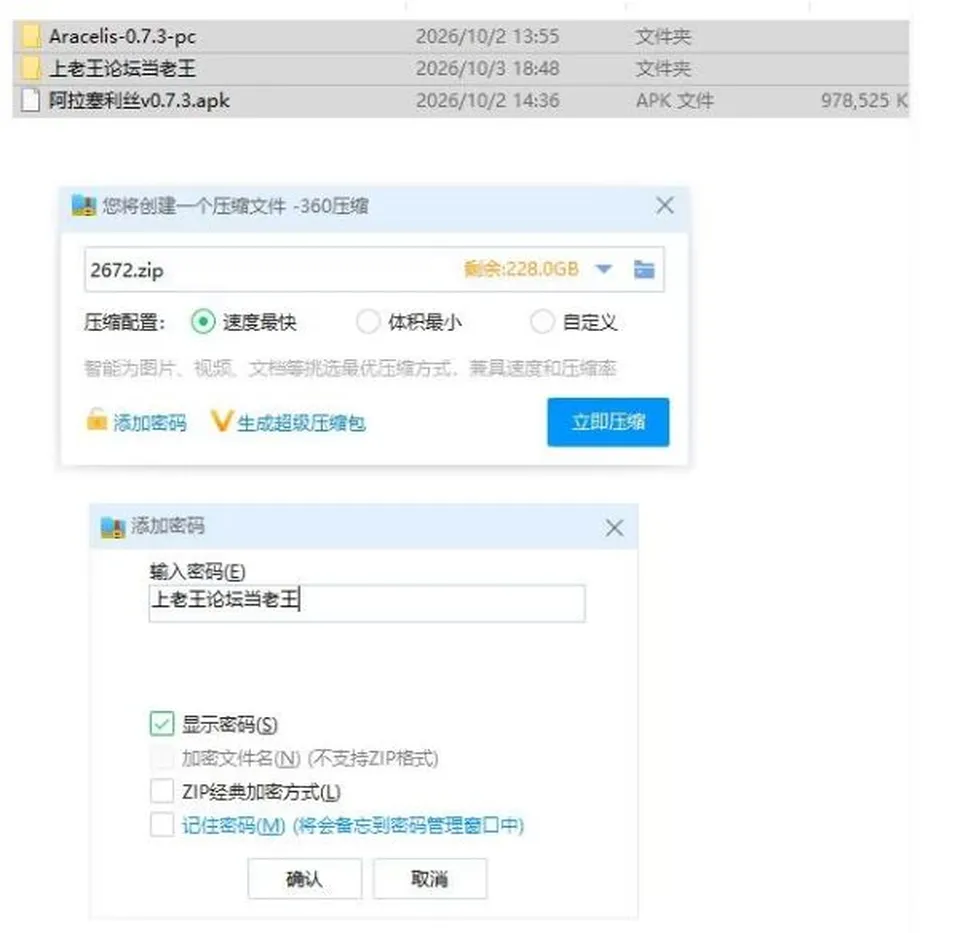This screenshot has width=960, height=933.
Task: Click the 生成超级压缩包 link
Action: 301,422
